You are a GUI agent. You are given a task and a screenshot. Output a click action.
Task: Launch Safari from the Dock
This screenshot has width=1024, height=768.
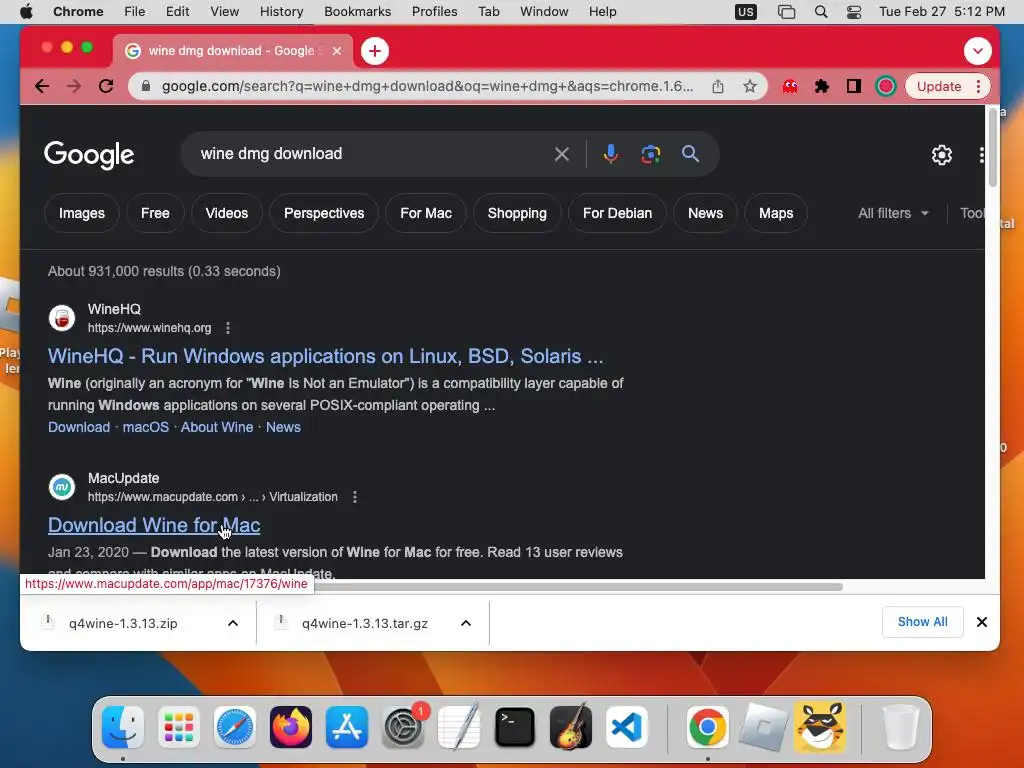(235, 727)
